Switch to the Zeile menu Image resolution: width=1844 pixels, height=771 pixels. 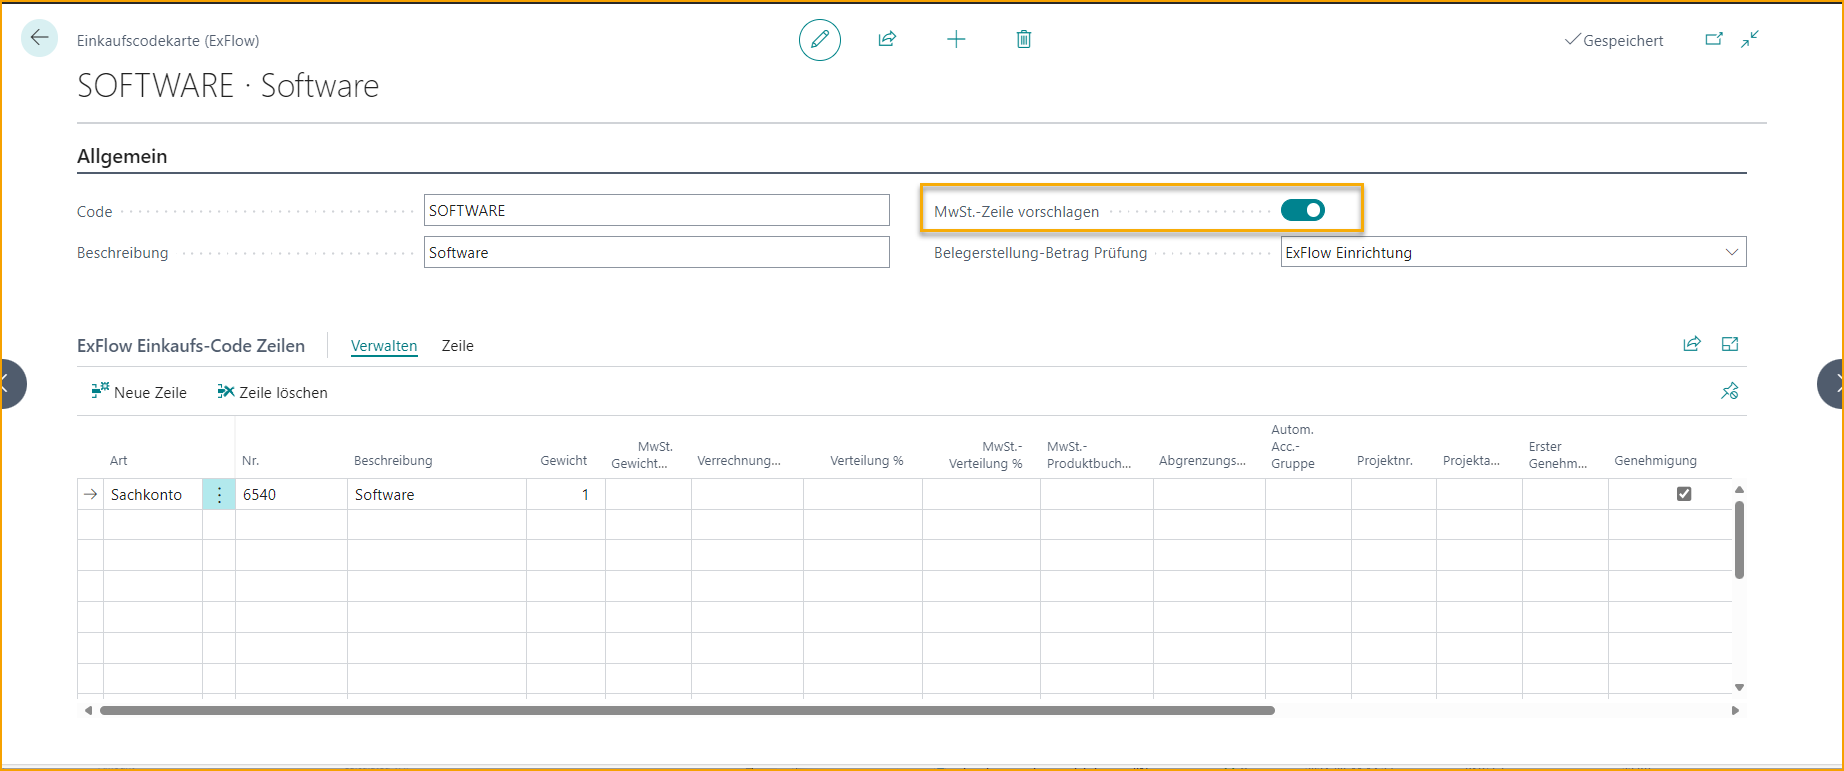(458, 346)
